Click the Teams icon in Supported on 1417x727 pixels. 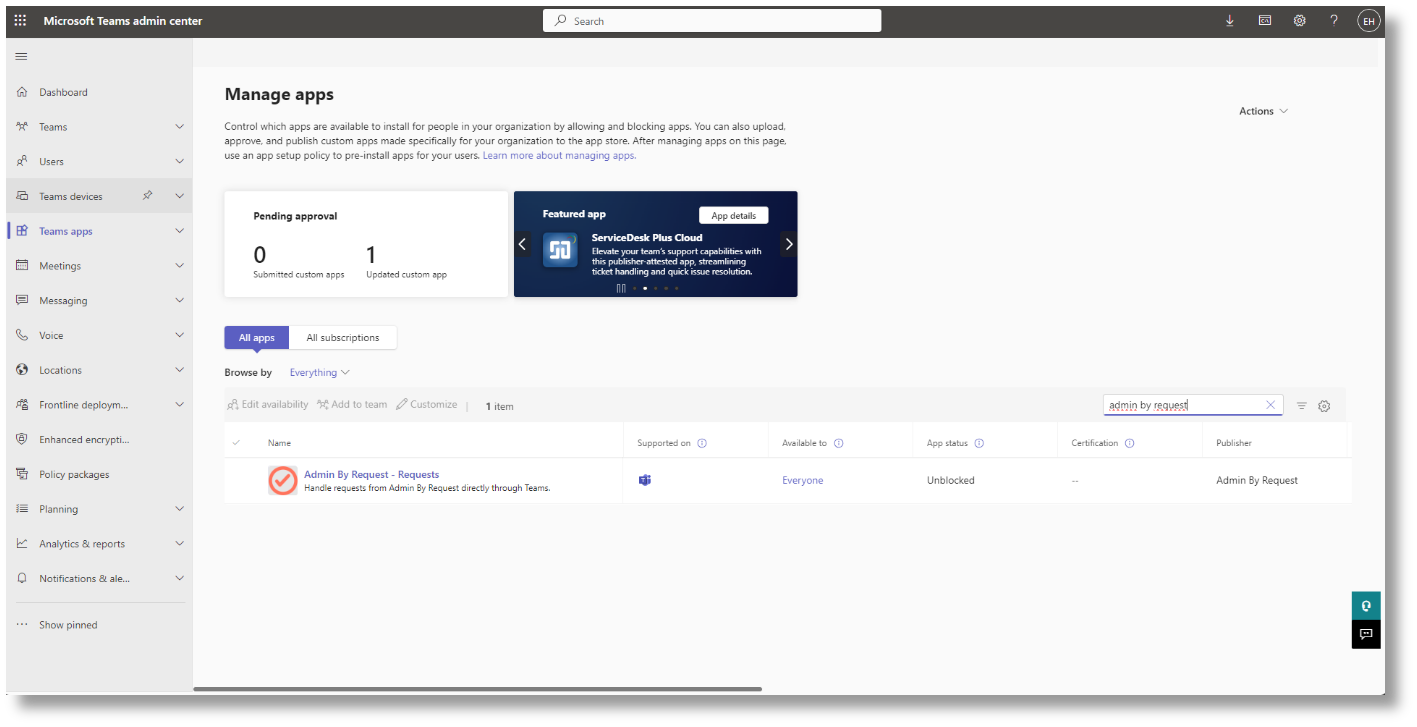tap(645, 480)
